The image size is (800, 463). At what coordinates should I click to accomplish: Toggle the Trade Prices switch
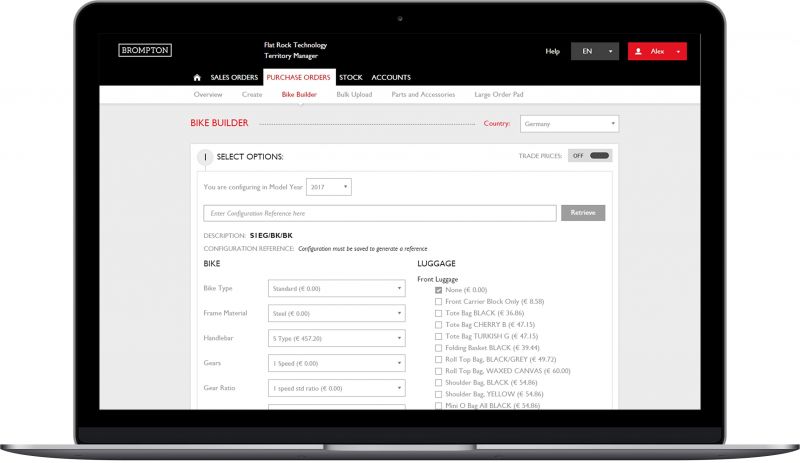coord(590,156)
